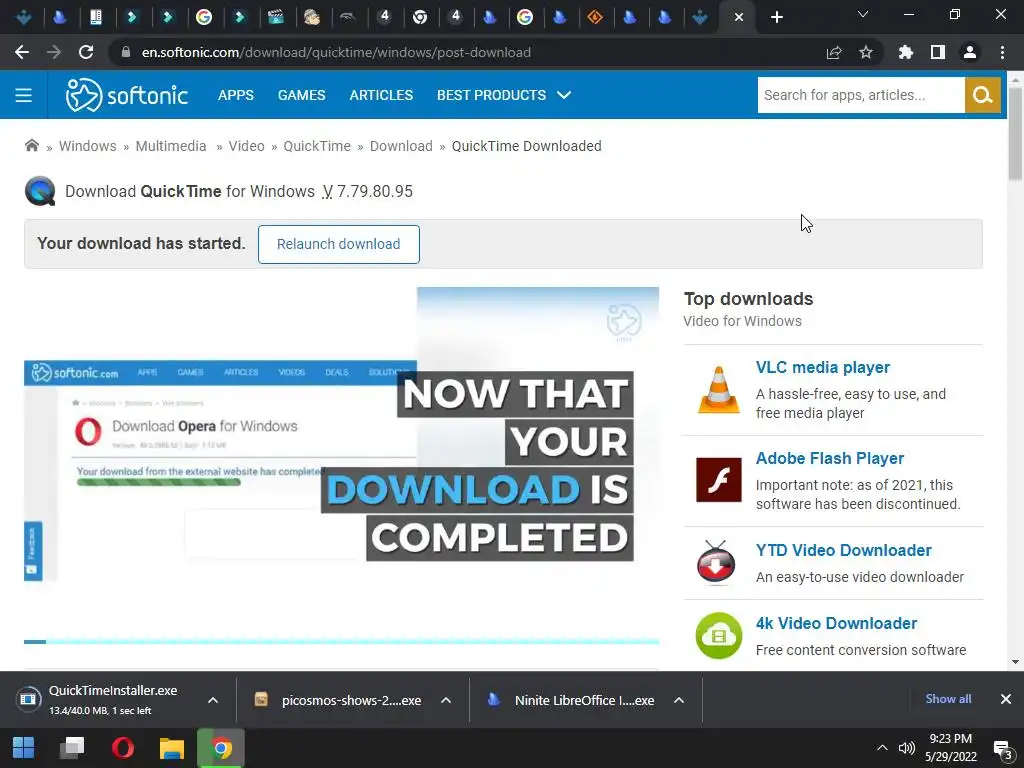Image resolution: width=1024 pixels, height=768 pixels.
Task: Click Download breadcrumb link
Action: point(401,146)
